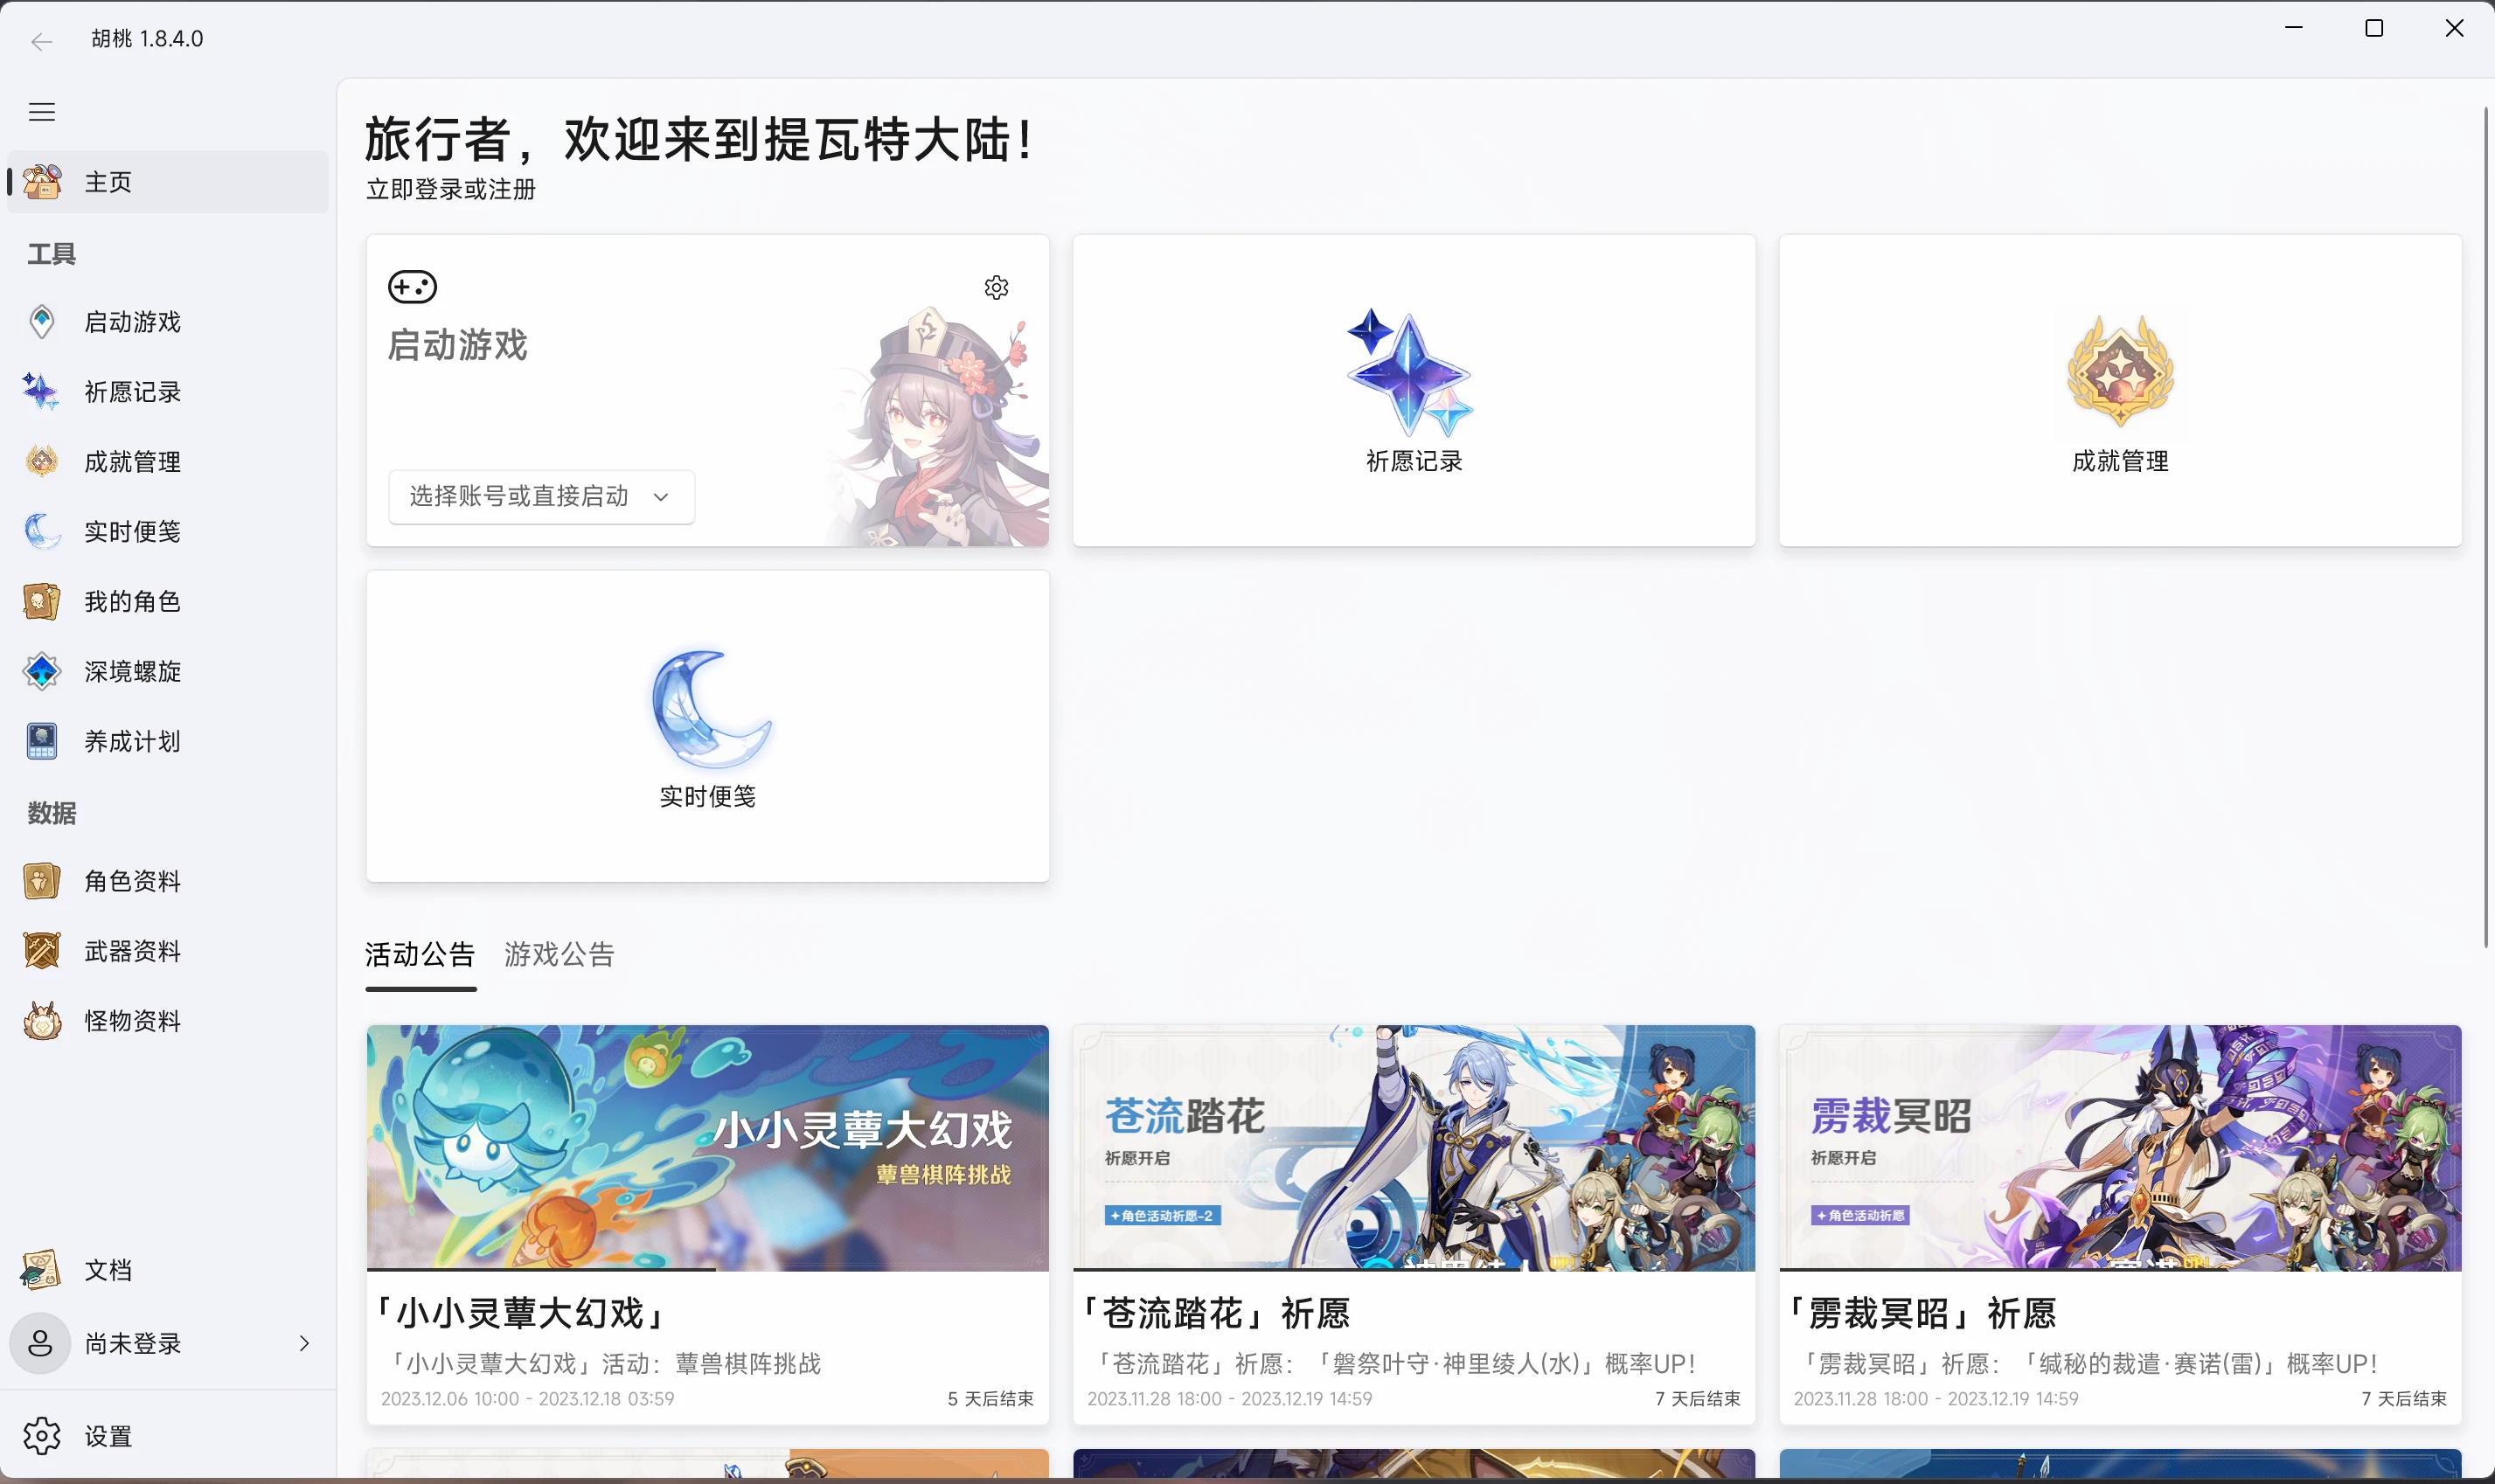Switch to the 游戏公告 tab
Viewport: 2495px width, 1484px height.
point(559,954)
